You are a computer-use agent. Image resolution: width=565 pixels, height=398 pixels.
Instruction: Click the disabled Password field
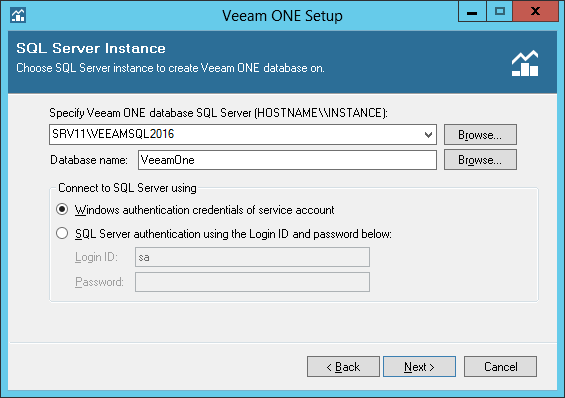pyautogui.click(x=252, y=282)
